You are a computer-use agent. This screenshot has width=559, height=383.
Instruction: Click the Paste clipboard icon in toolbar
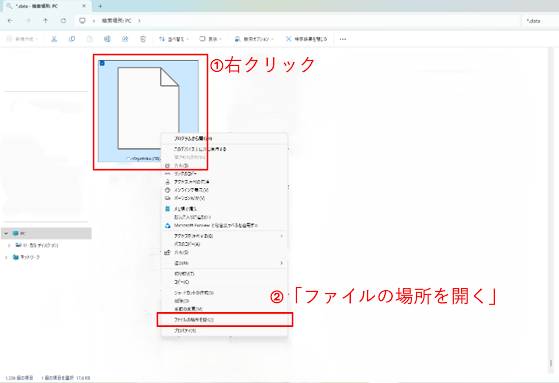point(89,39)
